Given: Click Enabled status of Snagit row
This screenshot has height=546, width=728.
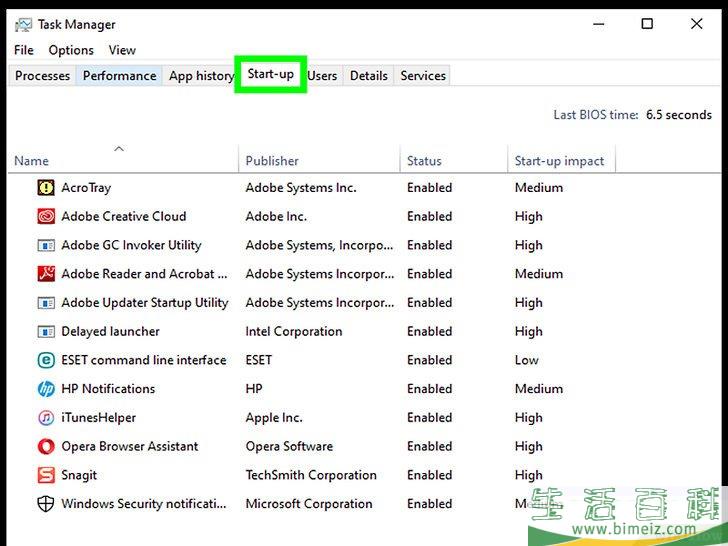Looking at the screenshot, I should (x=429, y=475).
